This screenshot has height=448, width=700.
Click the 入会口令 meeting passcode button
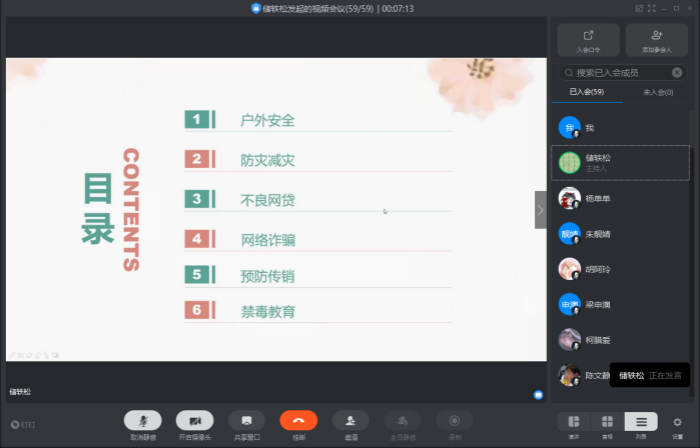pyautogui.click(x=588, y=39)
